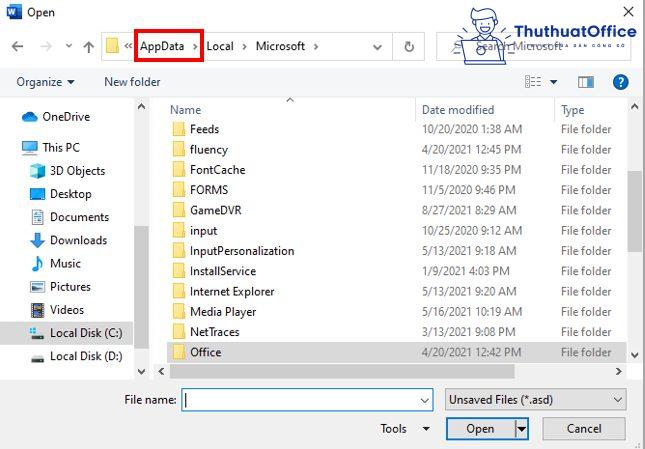
Task: Select OneDrive in navigation pane
Action: (56, 117)
